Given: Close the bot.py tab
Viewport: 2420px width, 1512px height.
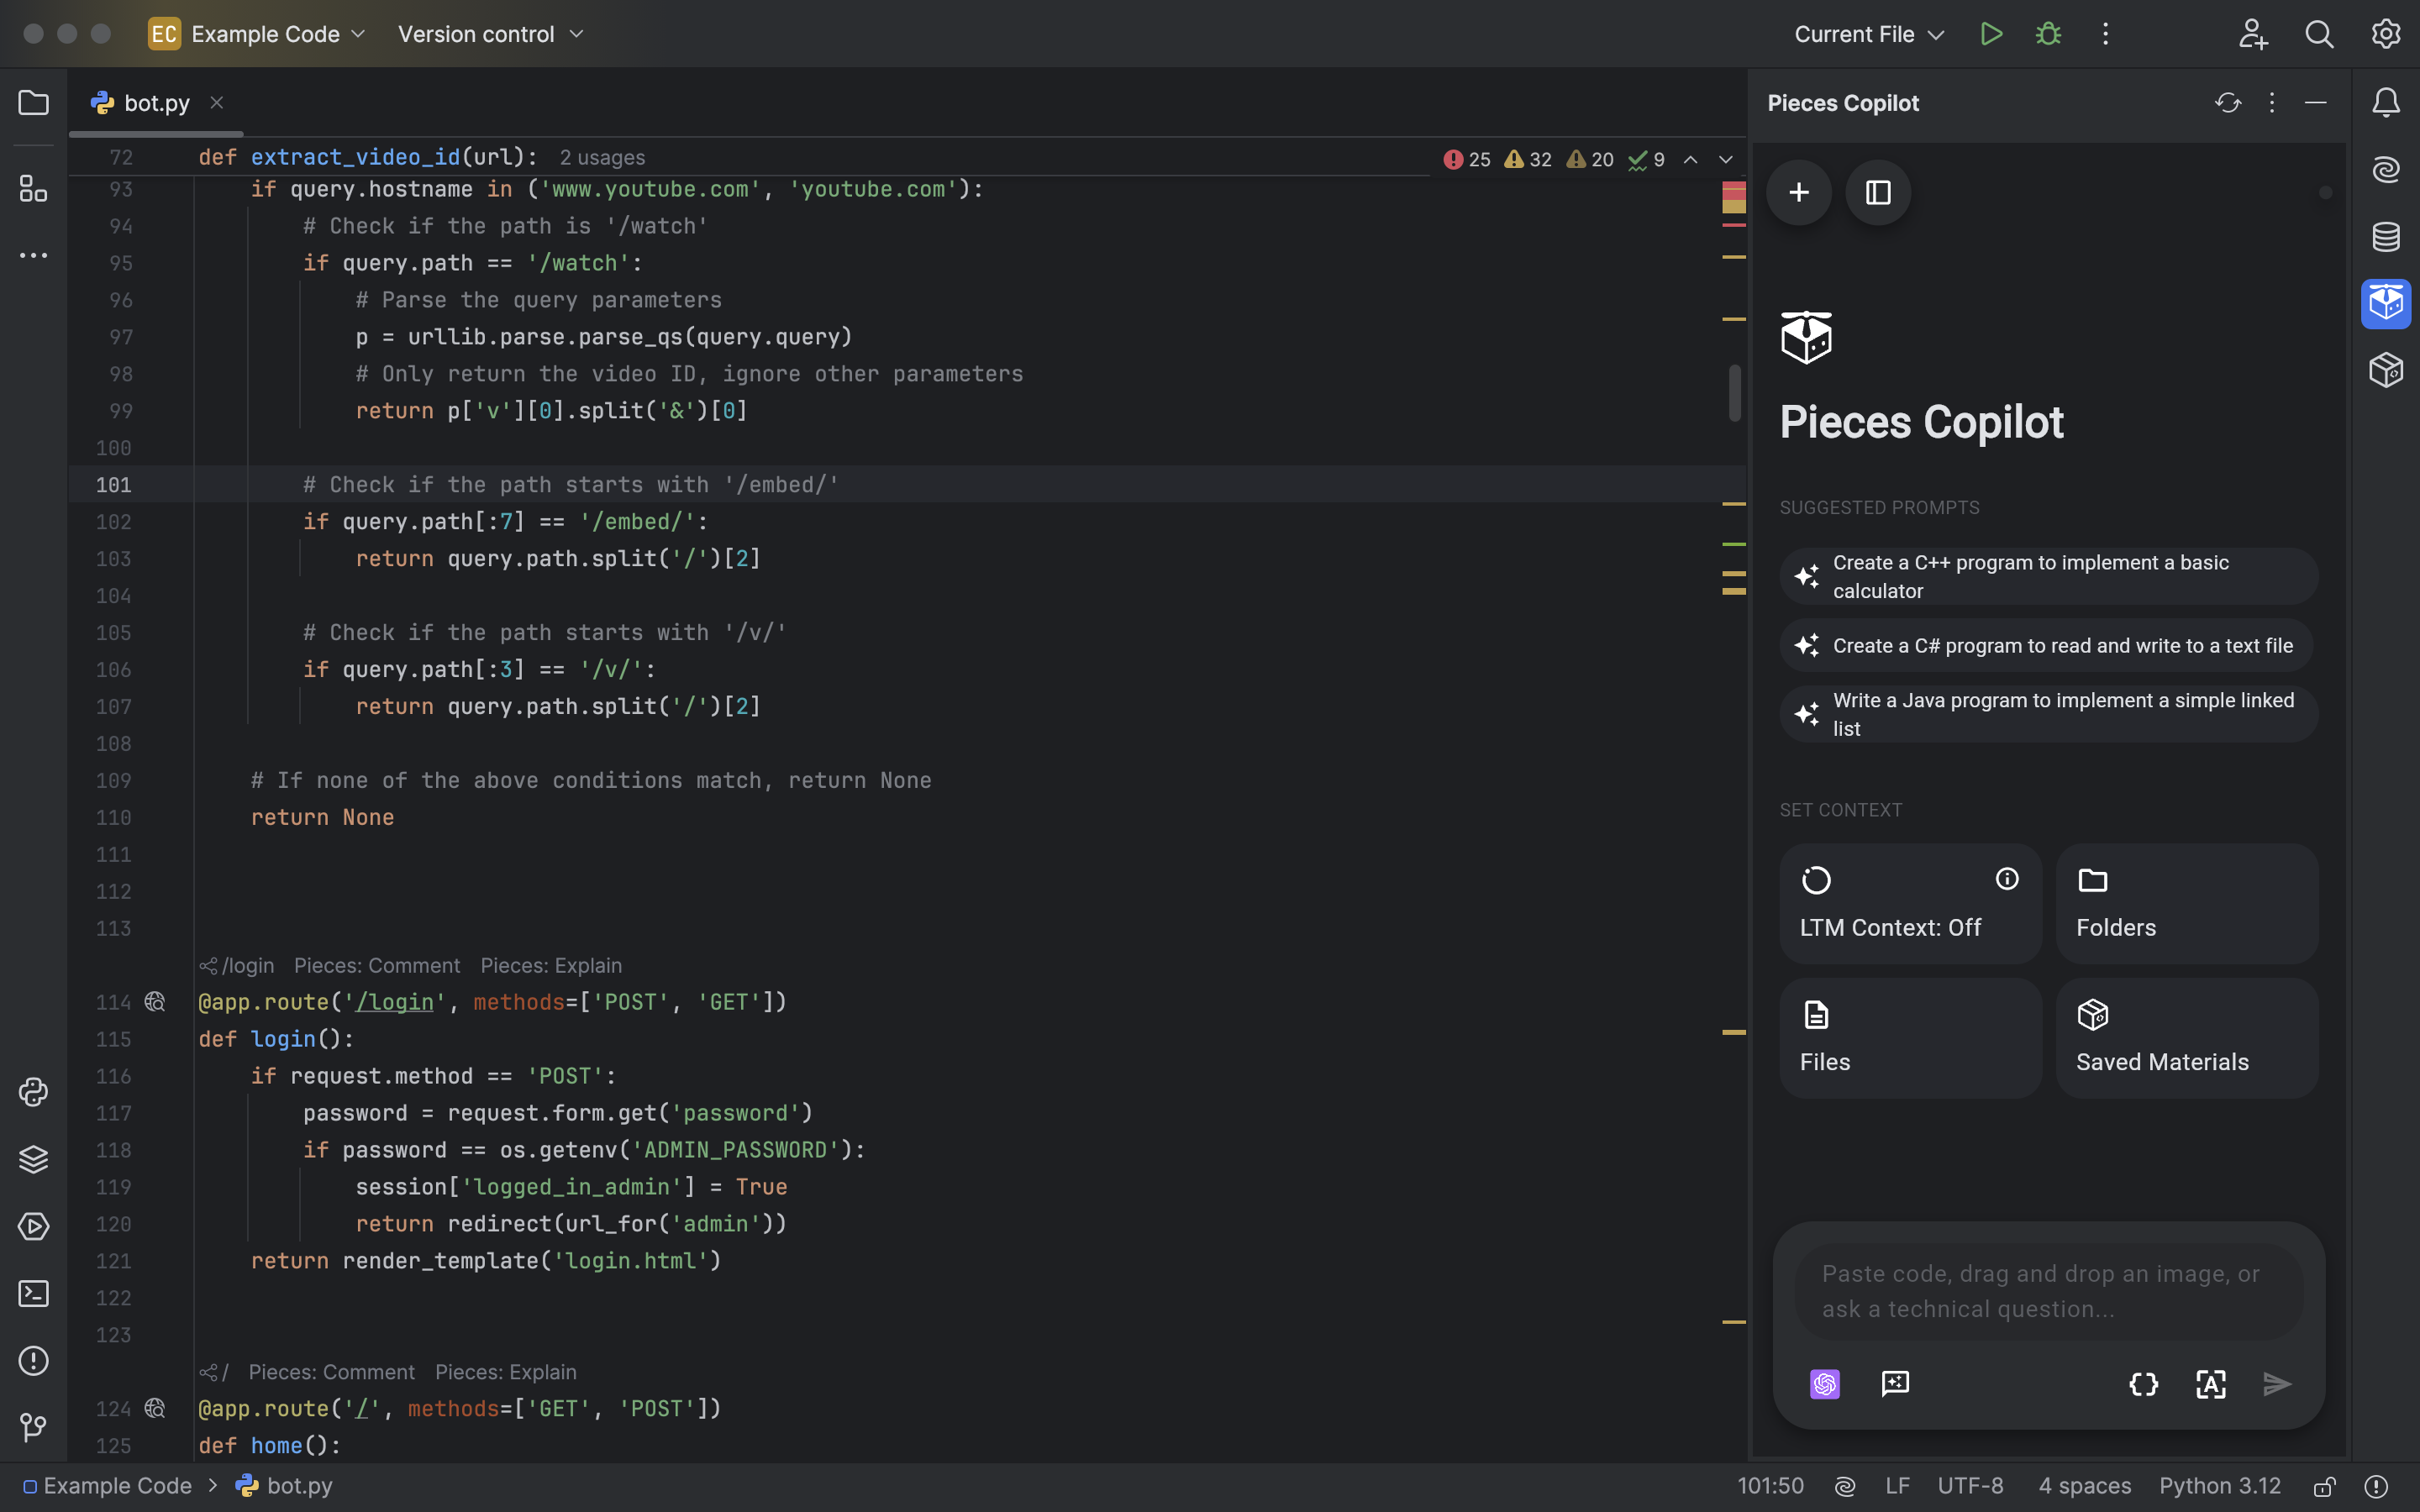Looking at the screenshot, I should 216,103.
